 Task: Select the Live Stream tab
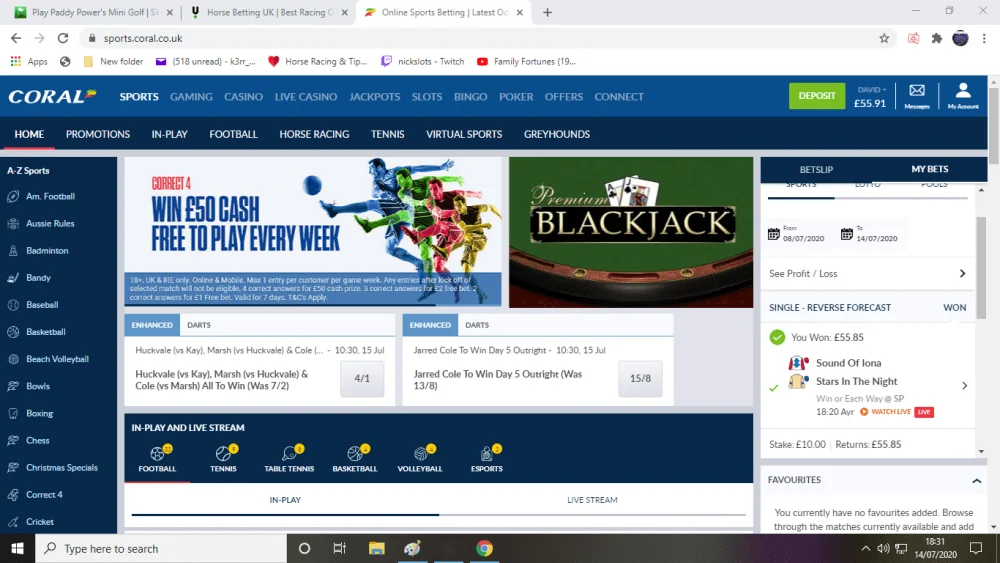pos(592,500)
